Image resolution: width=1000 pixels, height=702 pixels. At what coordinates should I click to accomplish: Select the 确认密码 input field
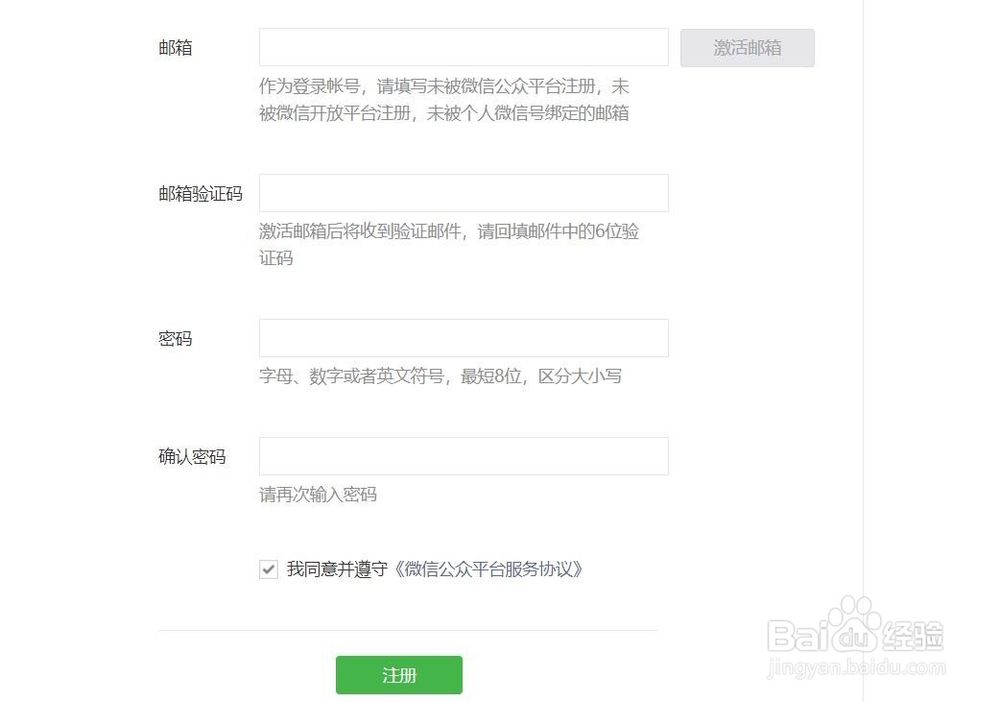pyautogui.click(x=464, y=456)
